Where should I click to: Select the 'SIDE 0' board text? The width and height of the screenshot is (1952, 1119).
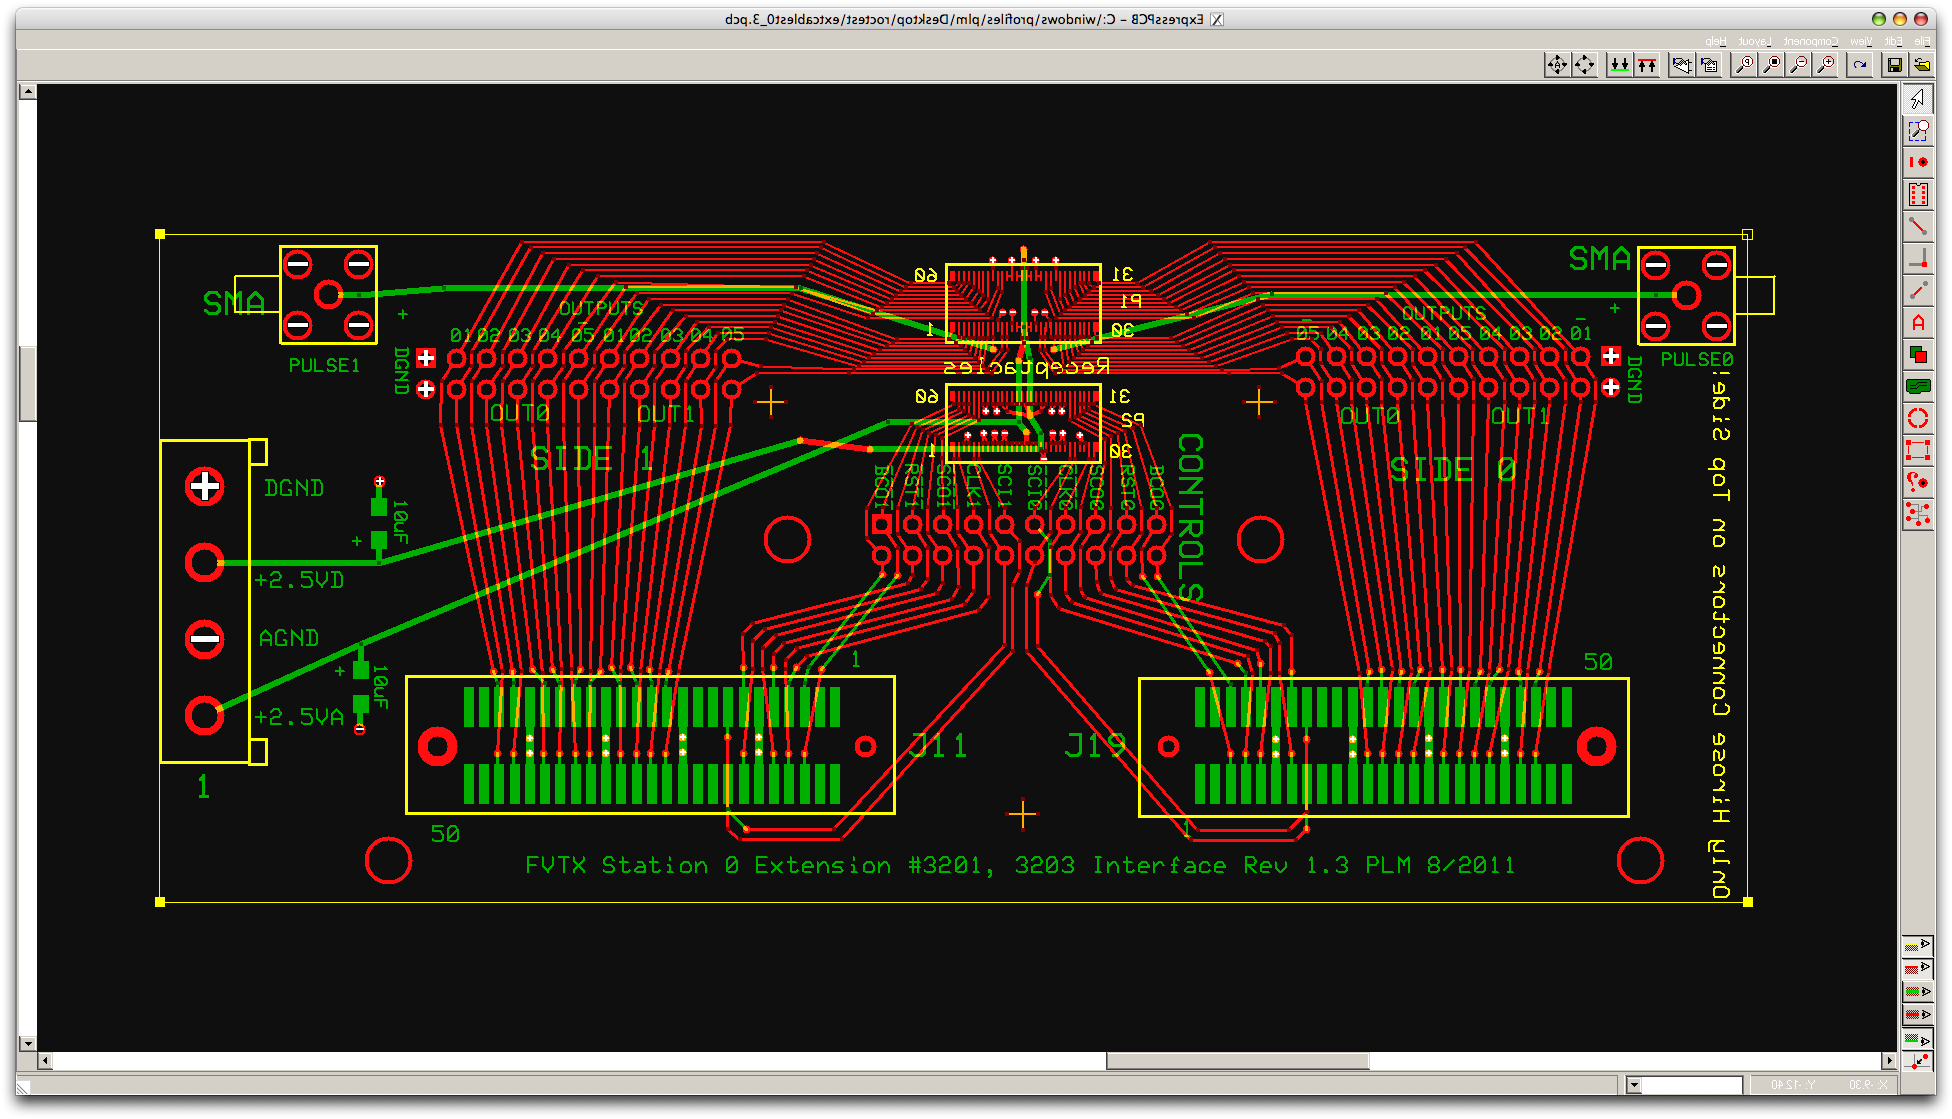pos(1453,470)
